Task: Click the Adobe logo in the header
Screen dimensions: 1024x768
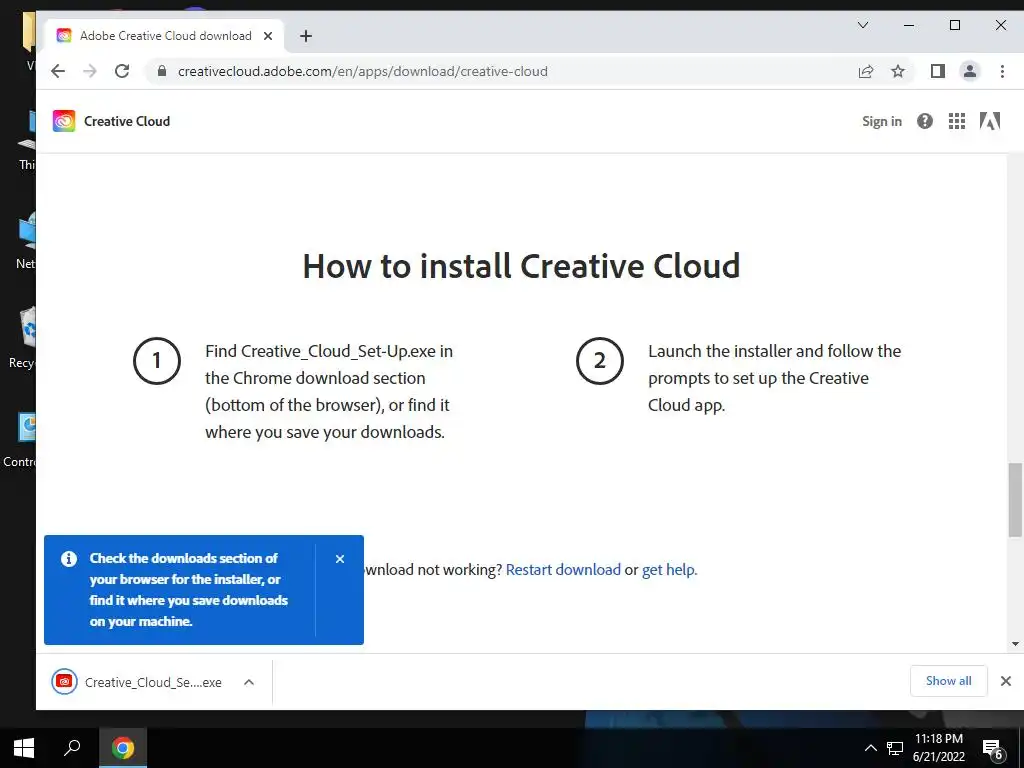Action: pyautogui.click(x=990, y=121)
